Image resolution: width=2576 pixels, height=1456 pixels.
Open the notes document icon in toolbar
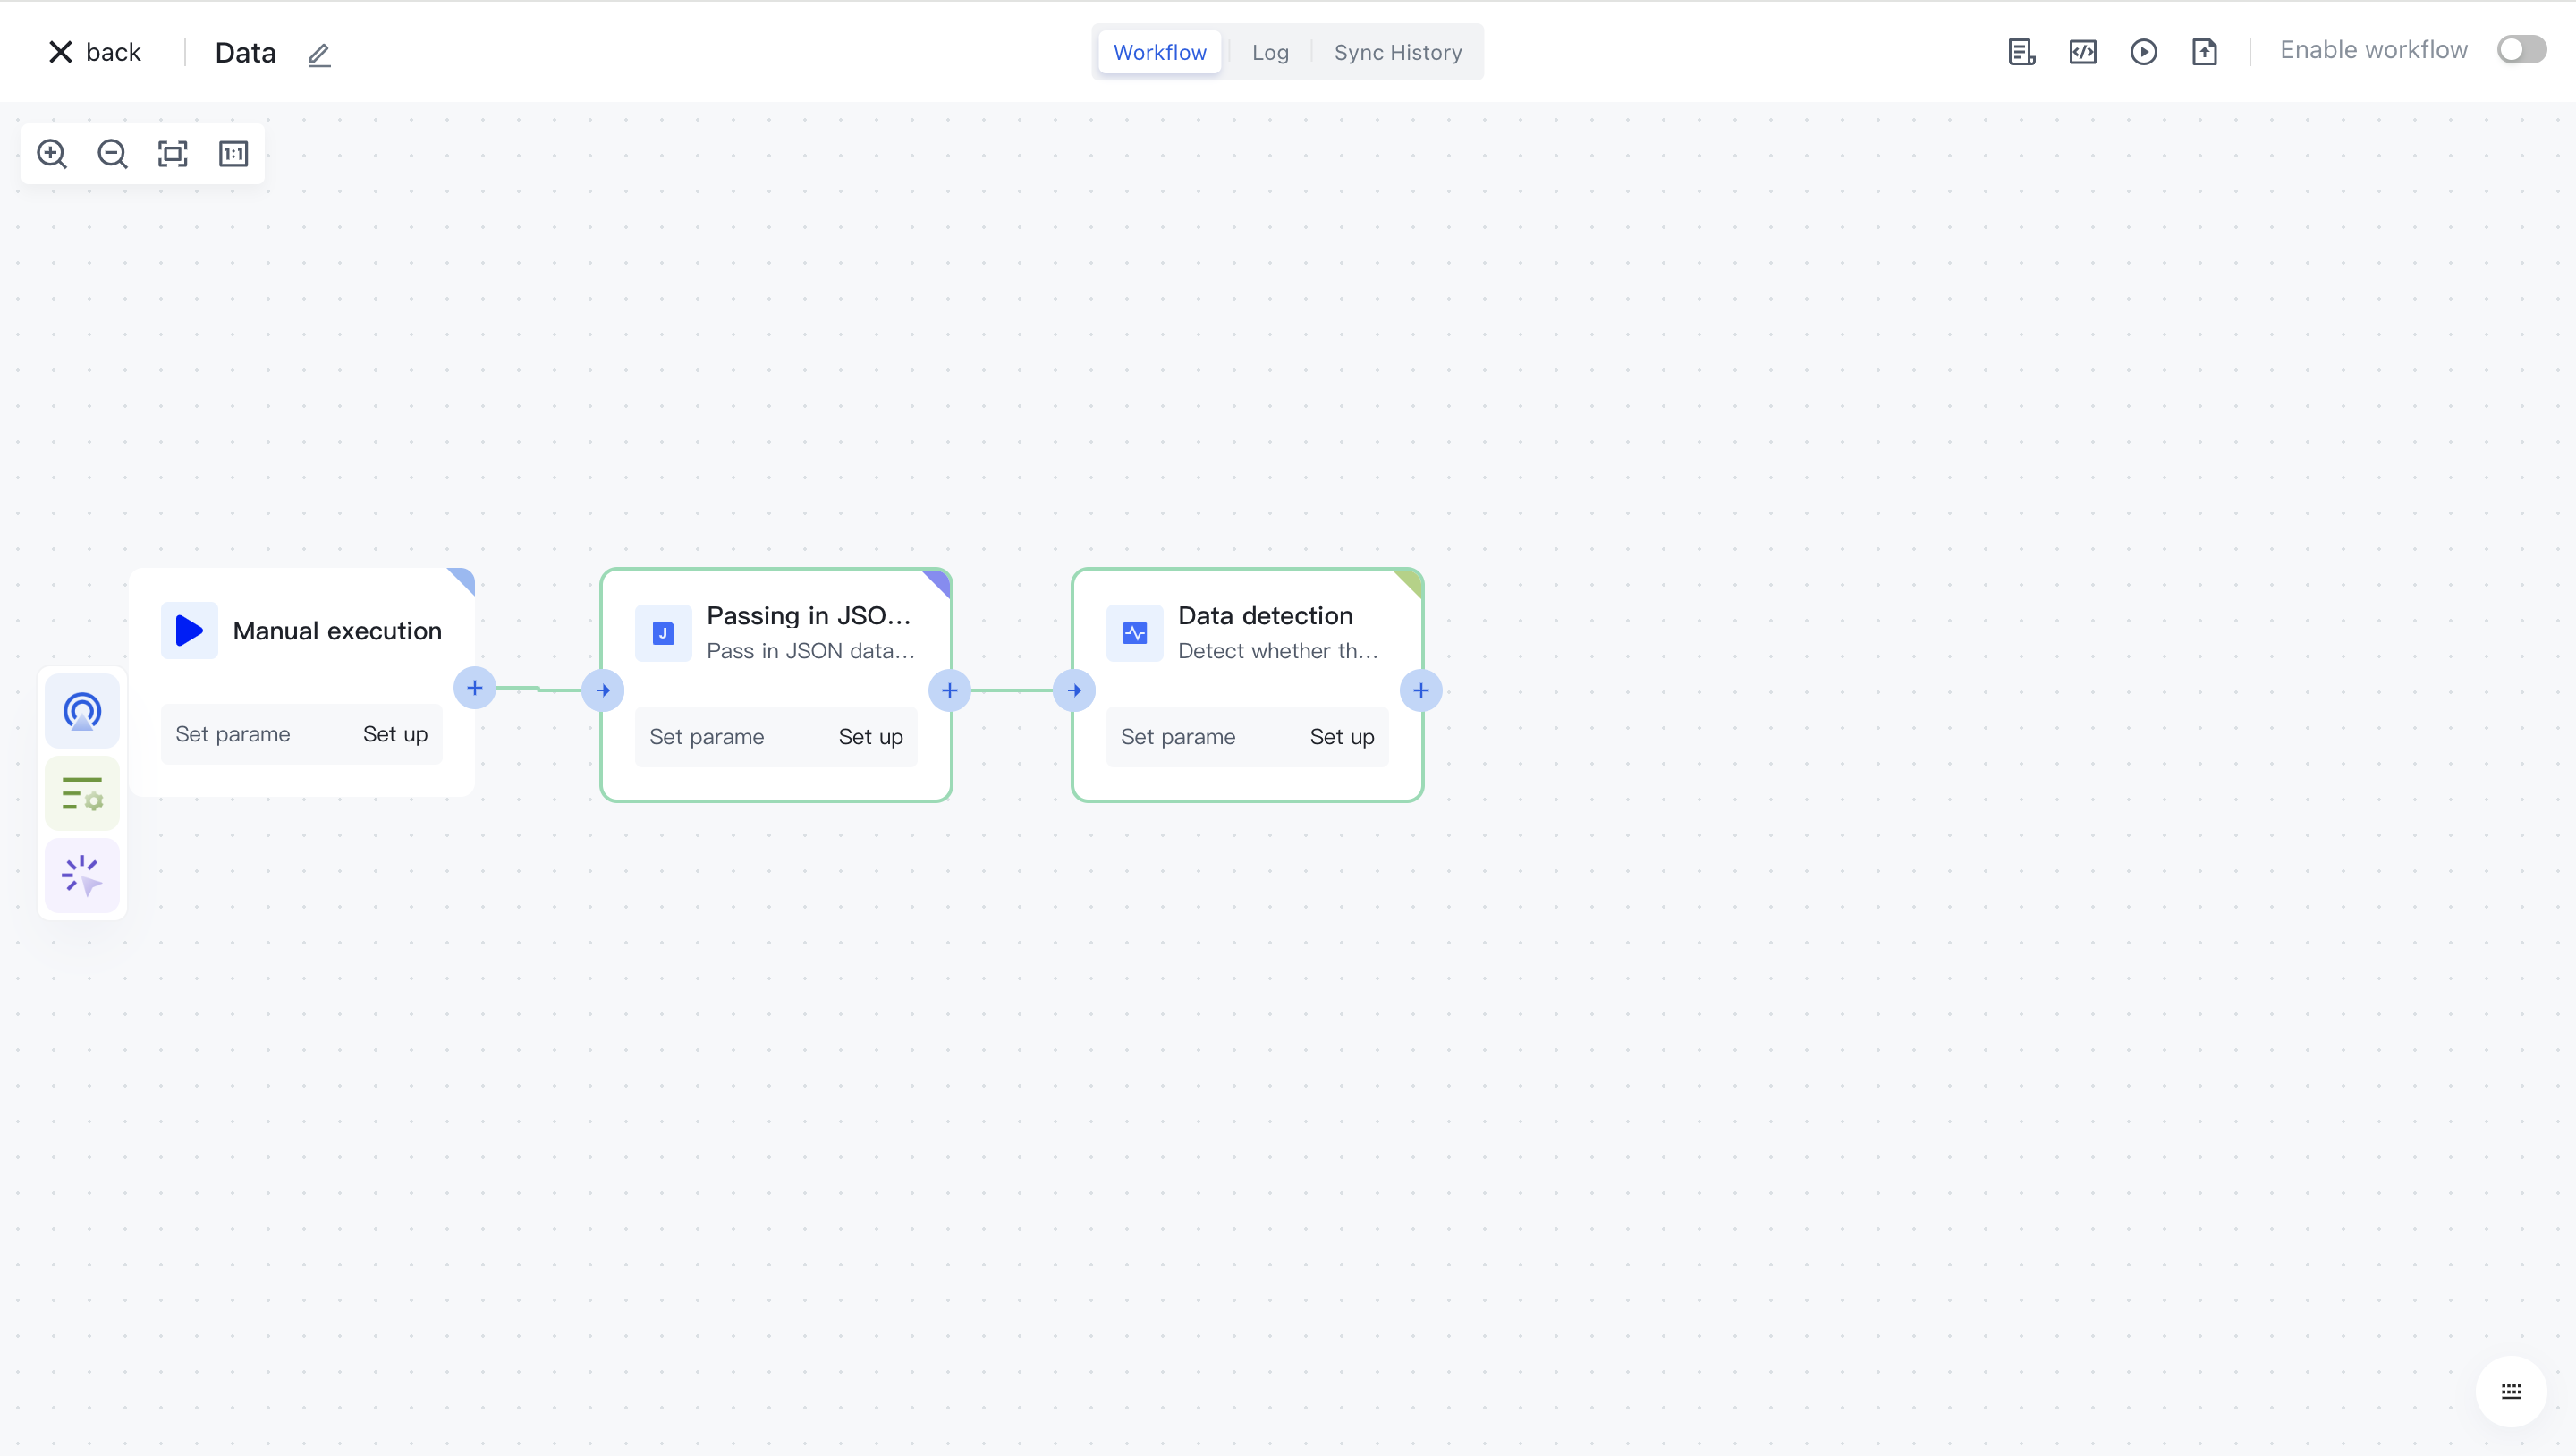pos(2021,52)
